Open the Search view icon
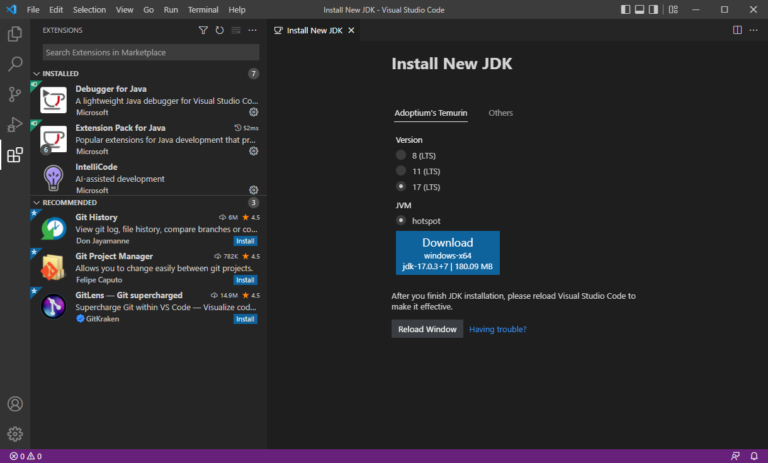This screenshot has width=768, height=463. pos(15,64)
